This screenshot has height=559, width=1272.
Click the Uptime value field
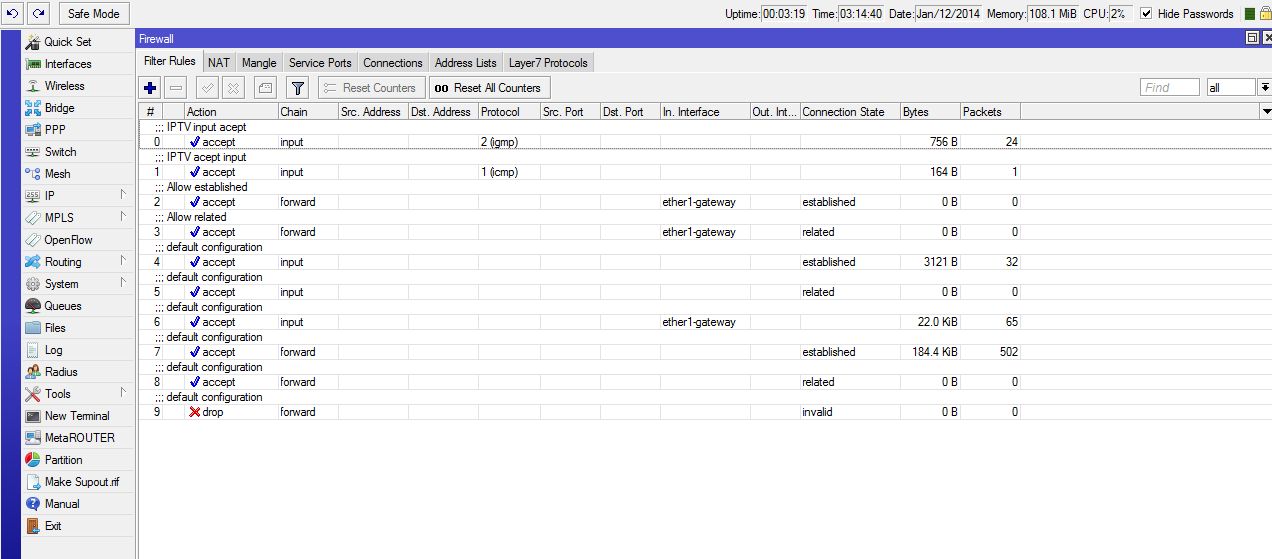(x=785, y=14)
